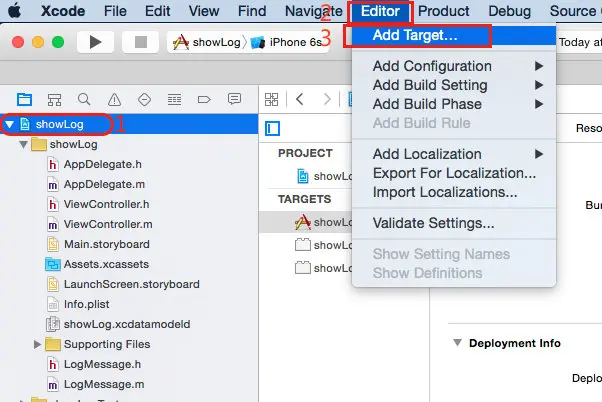This screenshot has width=602, height=402.
Task: Open Add Build Setting submenu
Action: coord(454,85)
